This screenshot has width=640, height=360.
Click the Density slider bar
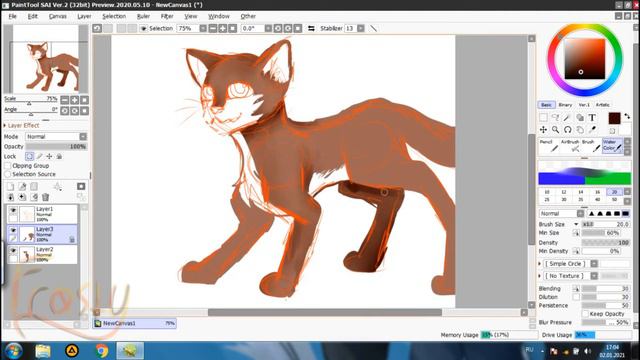click(x=605, y=242)
